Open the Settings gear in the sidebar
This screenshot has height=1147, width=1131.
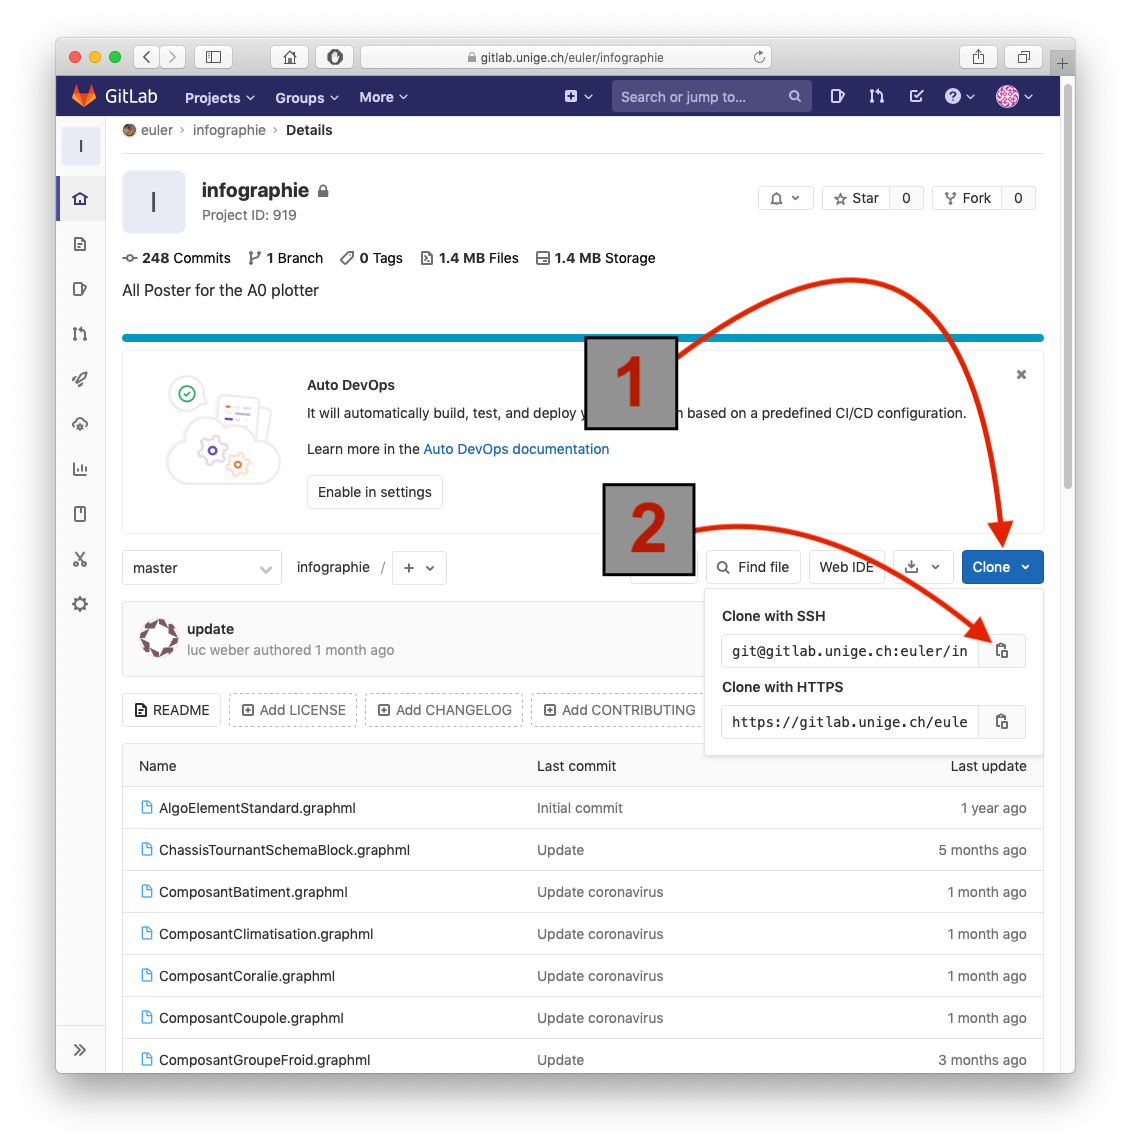(80, 604)
